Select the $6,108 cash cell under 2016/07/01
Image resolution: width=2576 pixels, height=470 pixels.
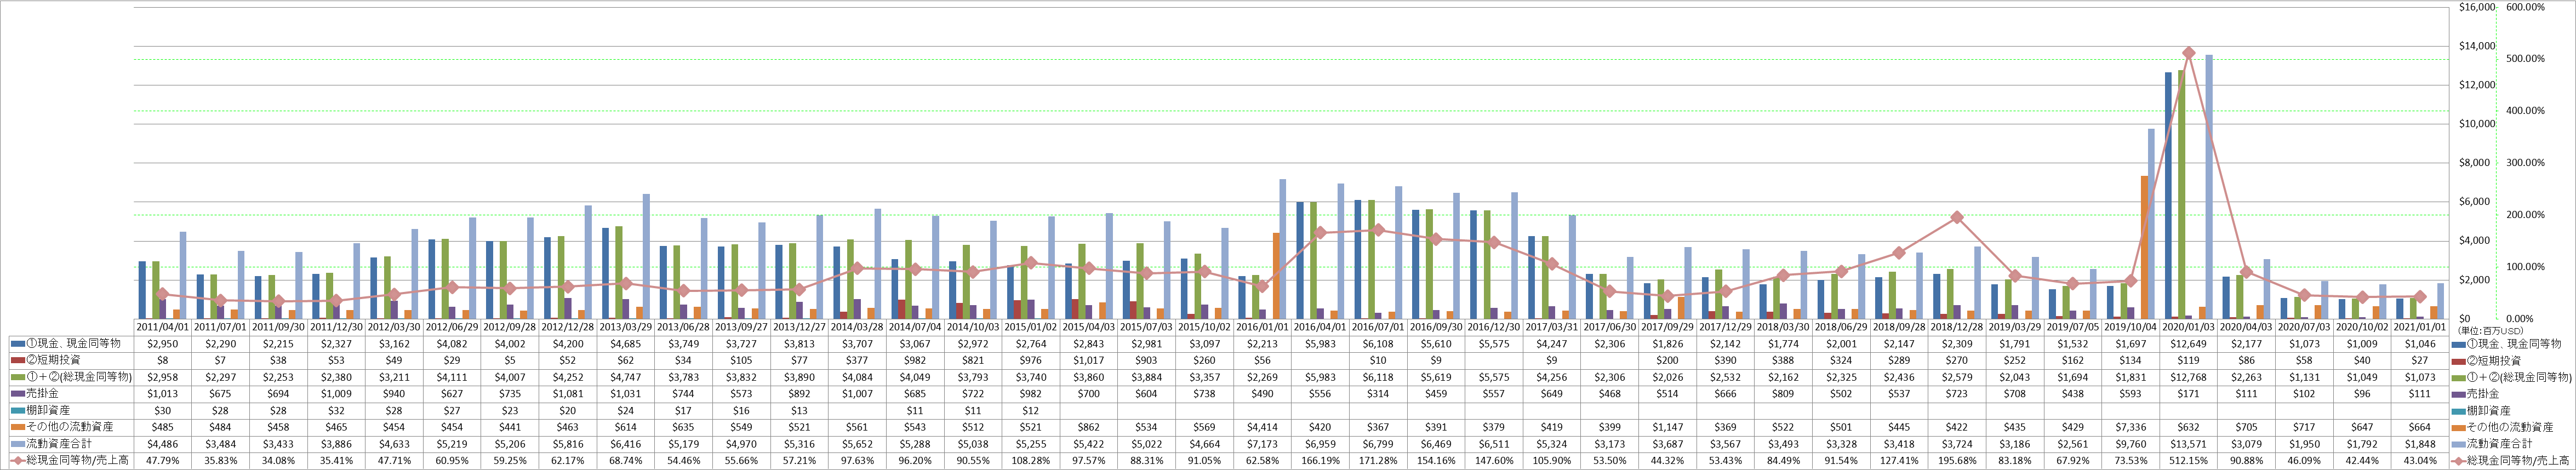1378,343
